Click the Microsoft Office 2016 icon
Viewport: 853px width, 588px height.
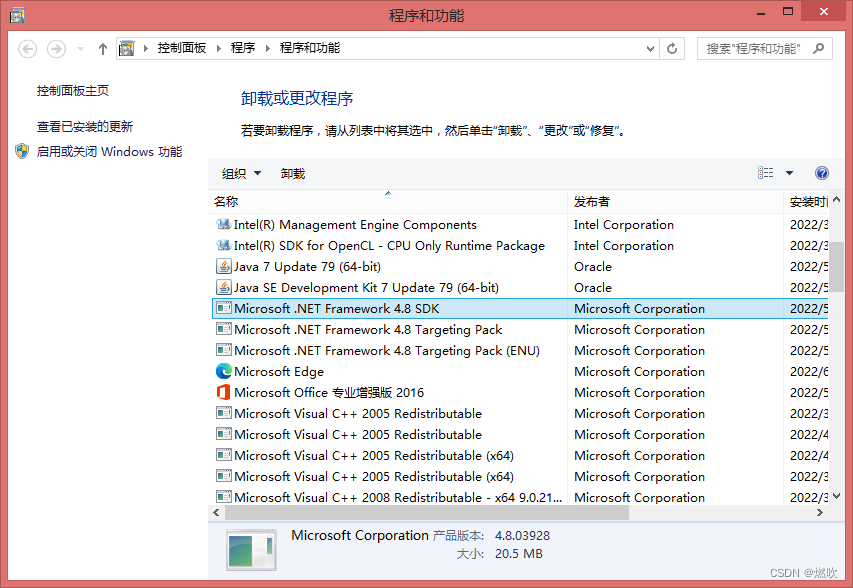click(x=224, y=392)
